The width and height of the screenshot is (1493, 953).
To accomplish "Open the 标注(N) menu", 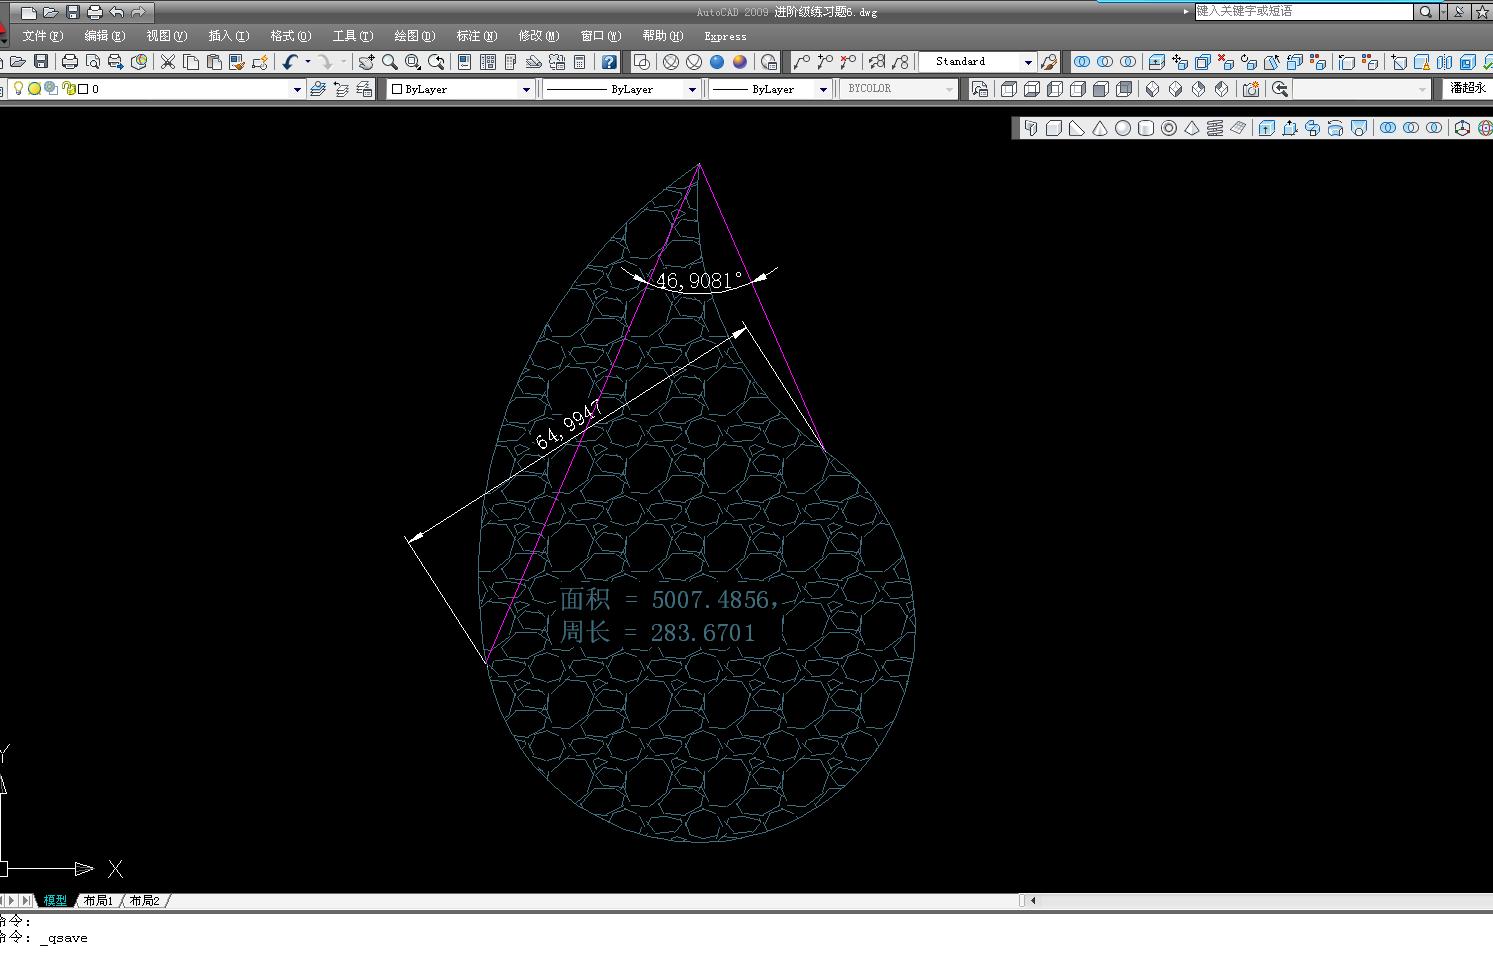I will point(476,36).
